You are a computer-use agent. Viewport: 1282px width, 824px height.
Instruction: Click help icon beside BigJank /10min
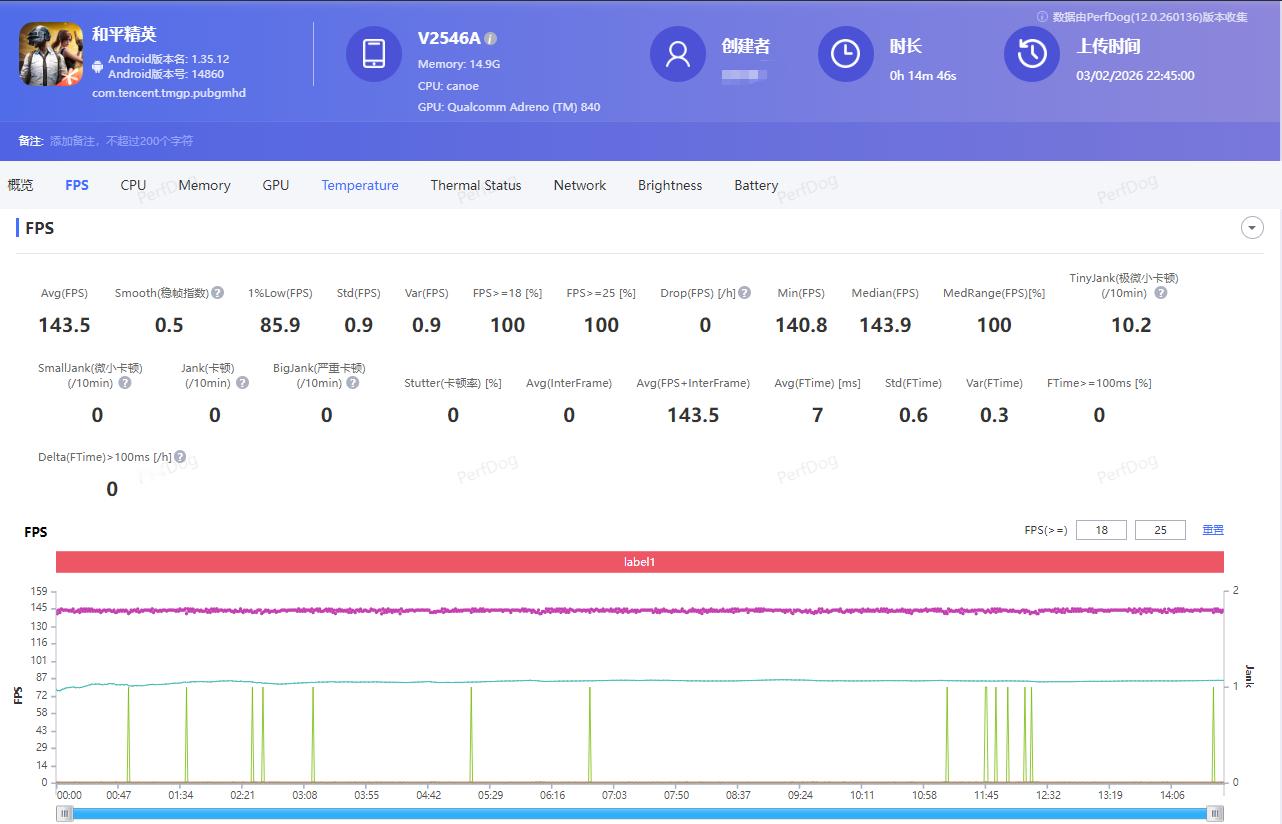click(x=352, y=383)
